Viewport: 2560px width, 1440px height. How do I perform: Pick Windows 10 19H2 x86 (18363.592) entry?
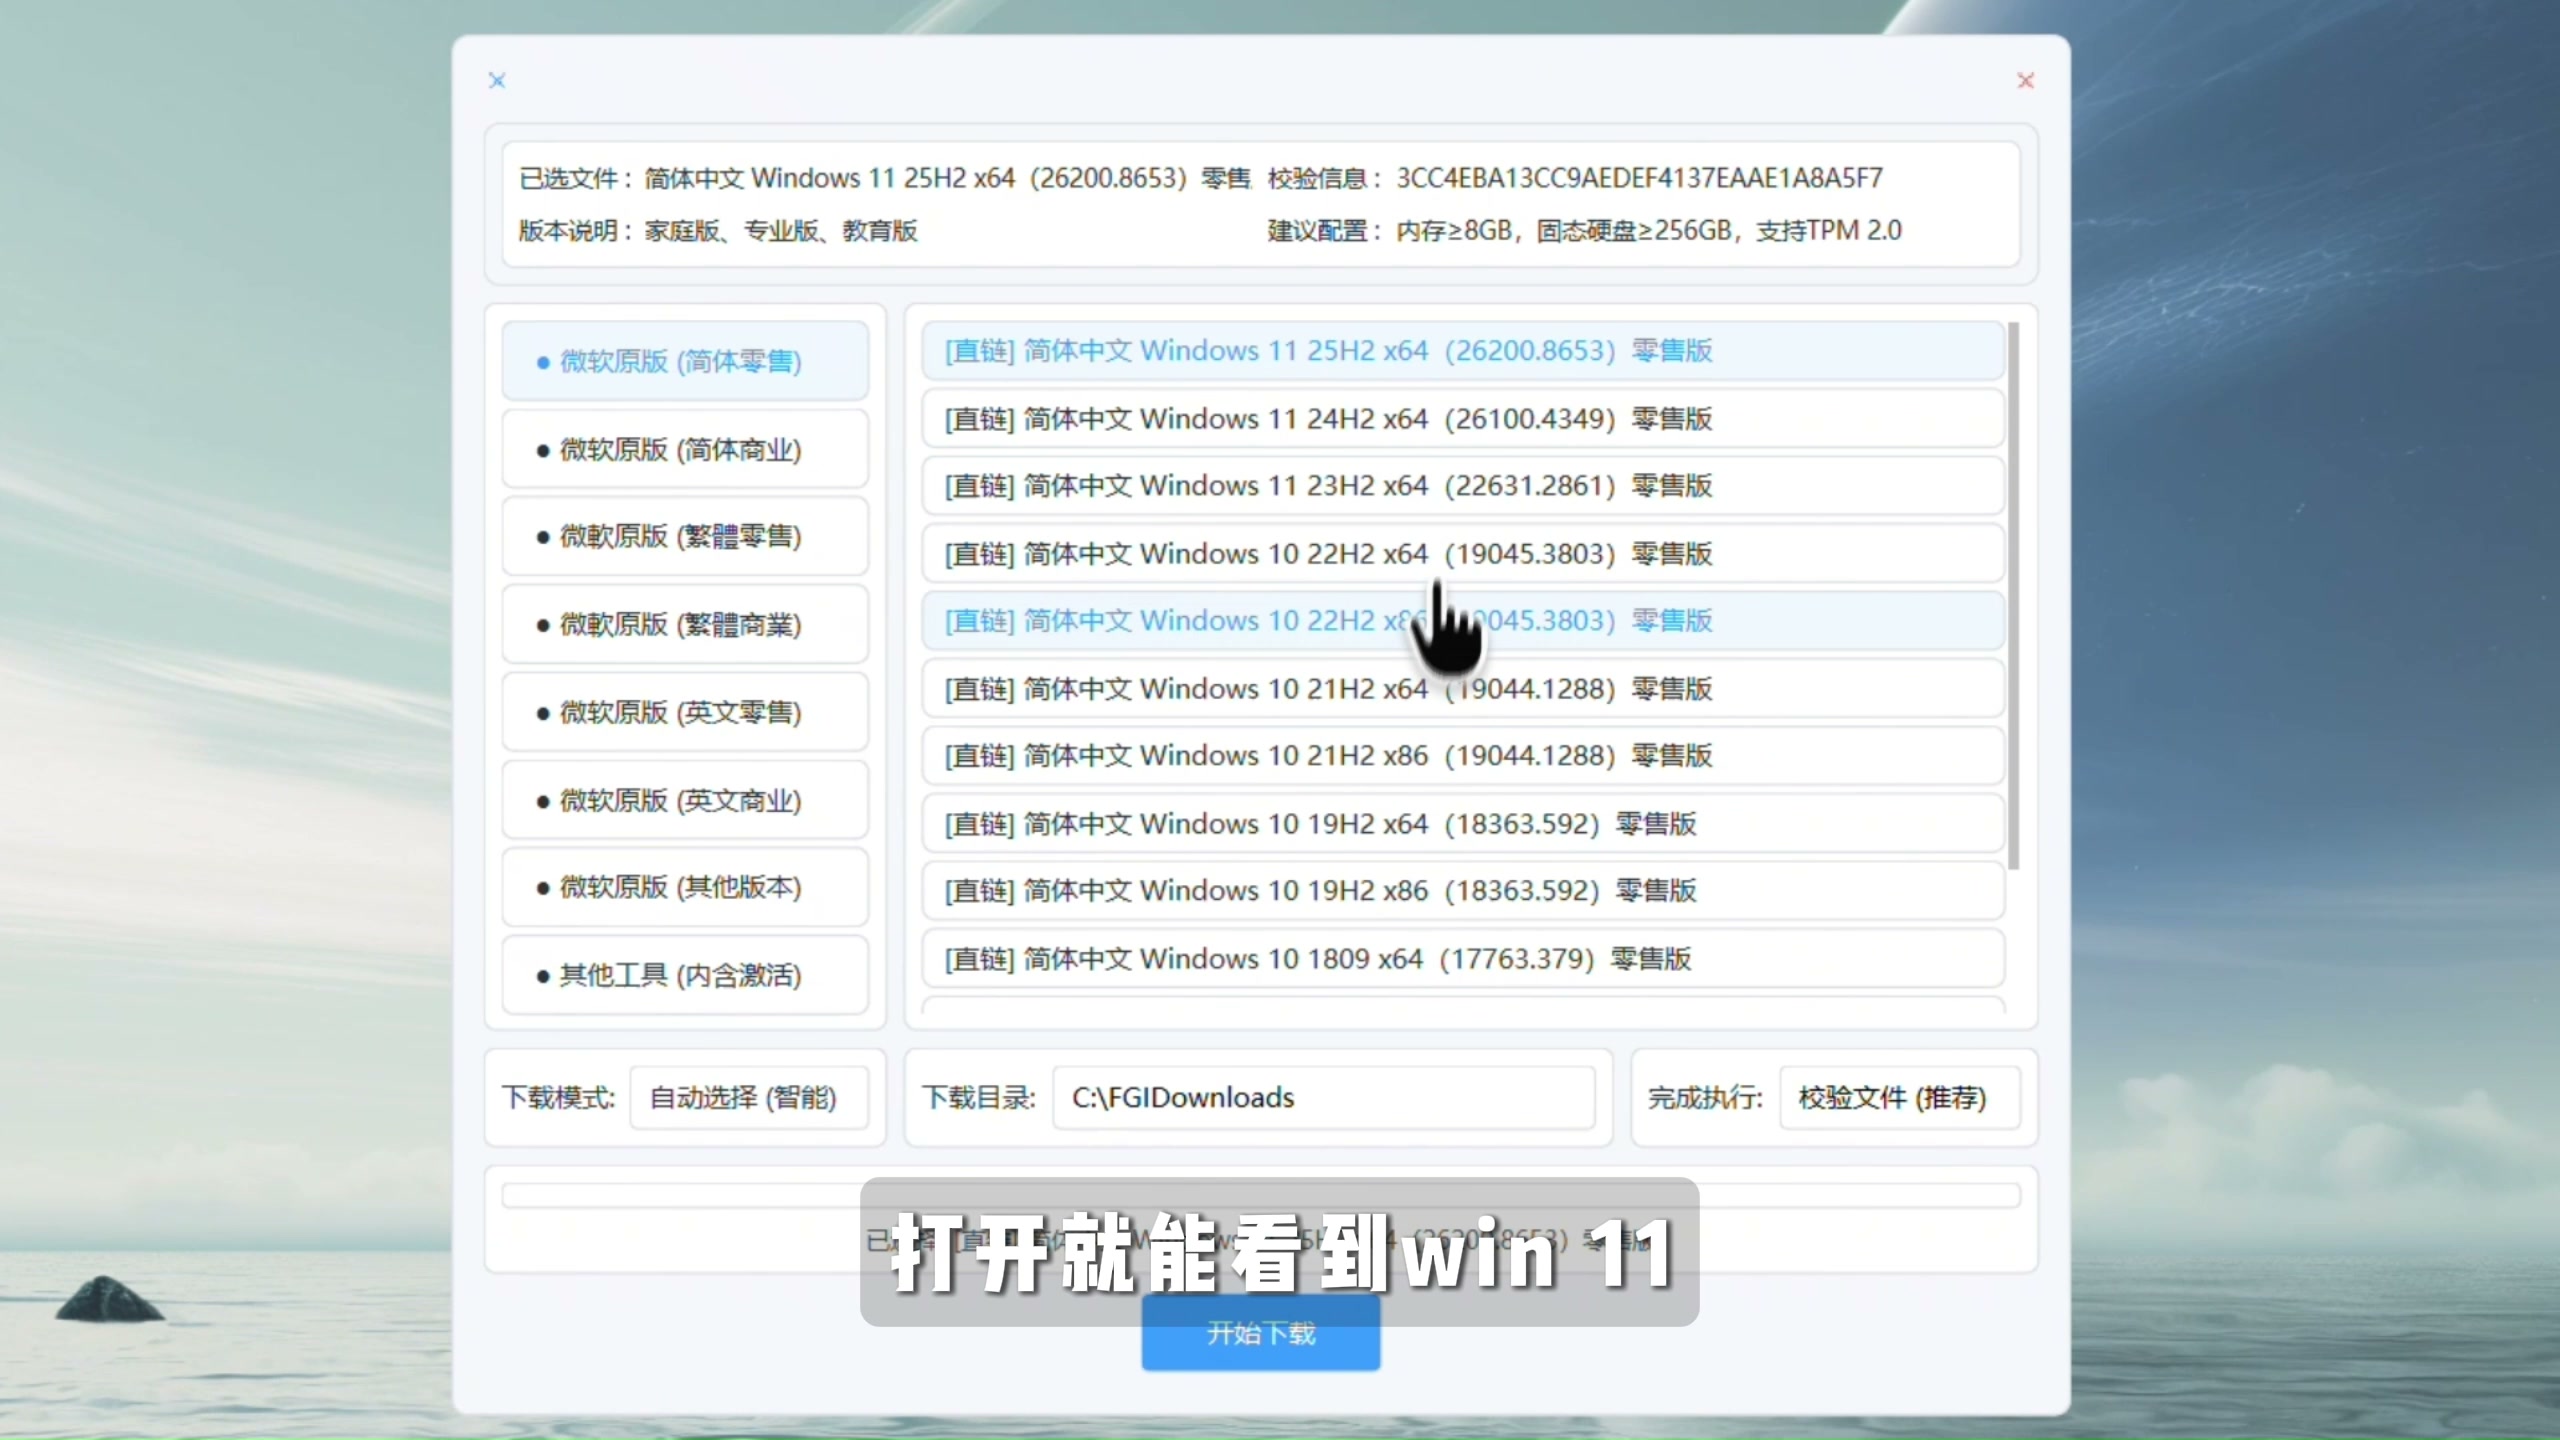tap(1463, 891)
